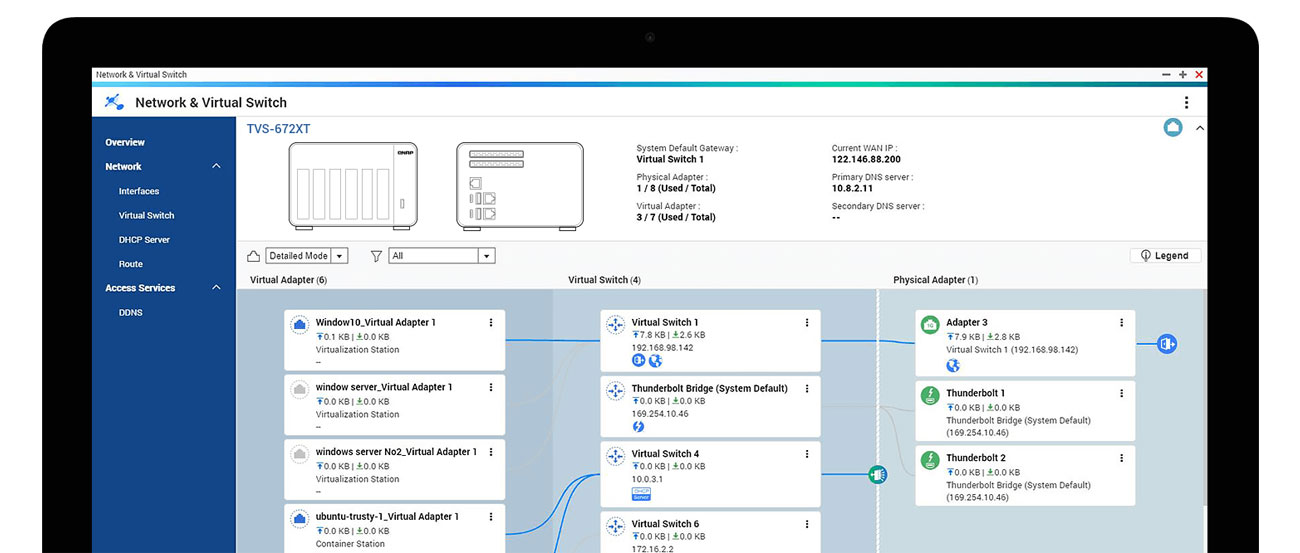The height and width of the screenshot is (553, 1300).
Task: Open Virtual Switch 4 options menu
Action: click(807, 454)
